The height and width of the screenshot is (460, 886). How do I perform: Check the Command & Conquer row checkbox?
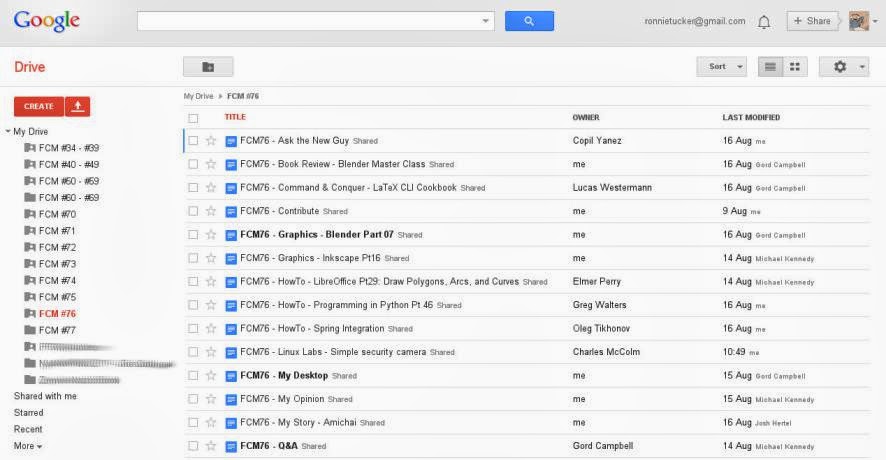pyautogui.click(x=193, y=188)
